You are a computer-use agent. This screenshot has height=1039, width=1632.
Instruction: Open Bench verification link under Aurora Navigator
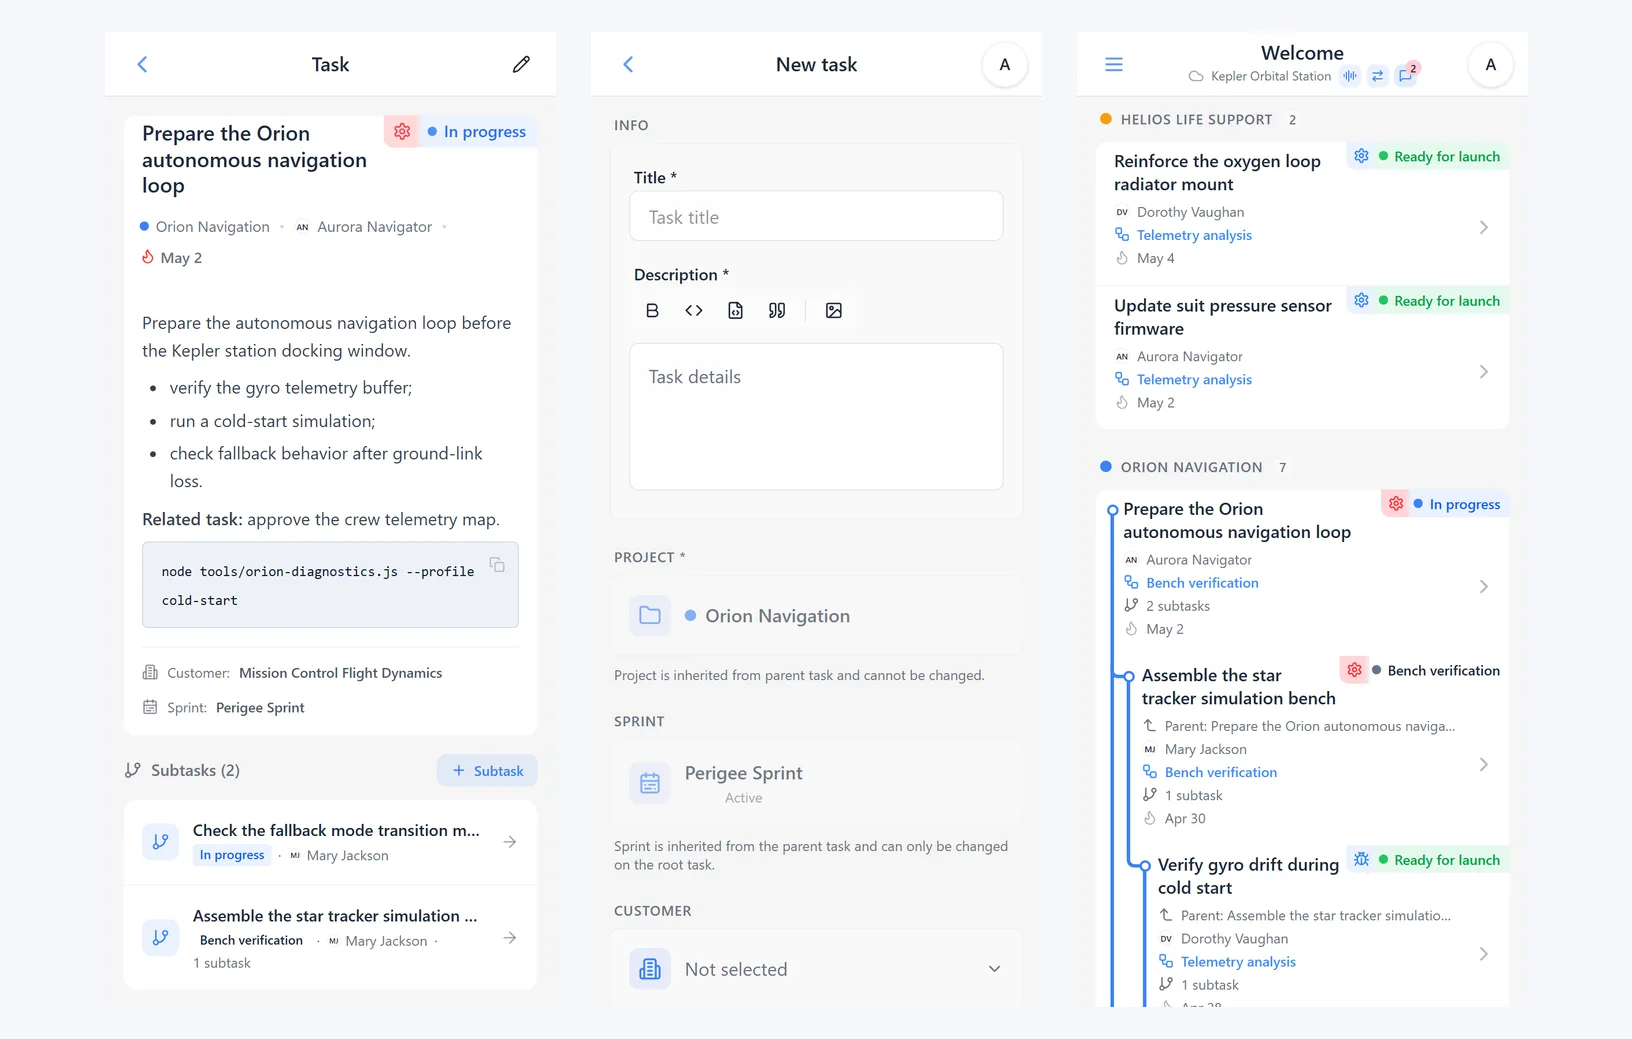tap(1202, 583)
